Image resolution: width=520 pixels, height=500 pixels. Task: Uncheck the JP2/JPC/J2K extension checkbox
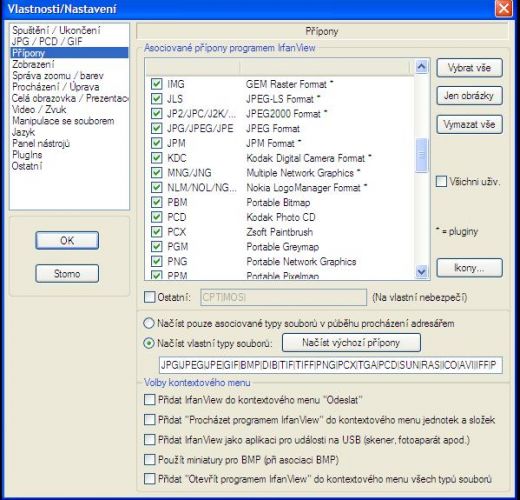[157, 113]
